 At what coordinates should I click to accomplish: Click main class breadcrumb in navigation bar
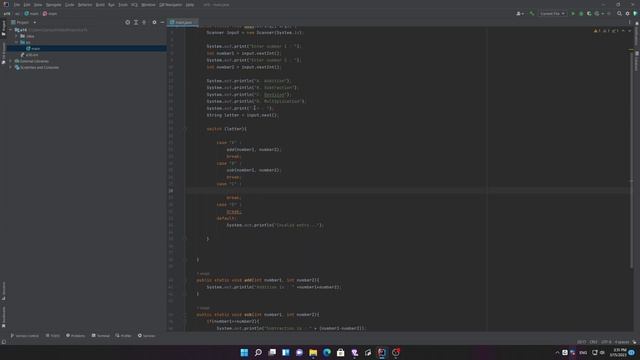[x=31, y=14]
